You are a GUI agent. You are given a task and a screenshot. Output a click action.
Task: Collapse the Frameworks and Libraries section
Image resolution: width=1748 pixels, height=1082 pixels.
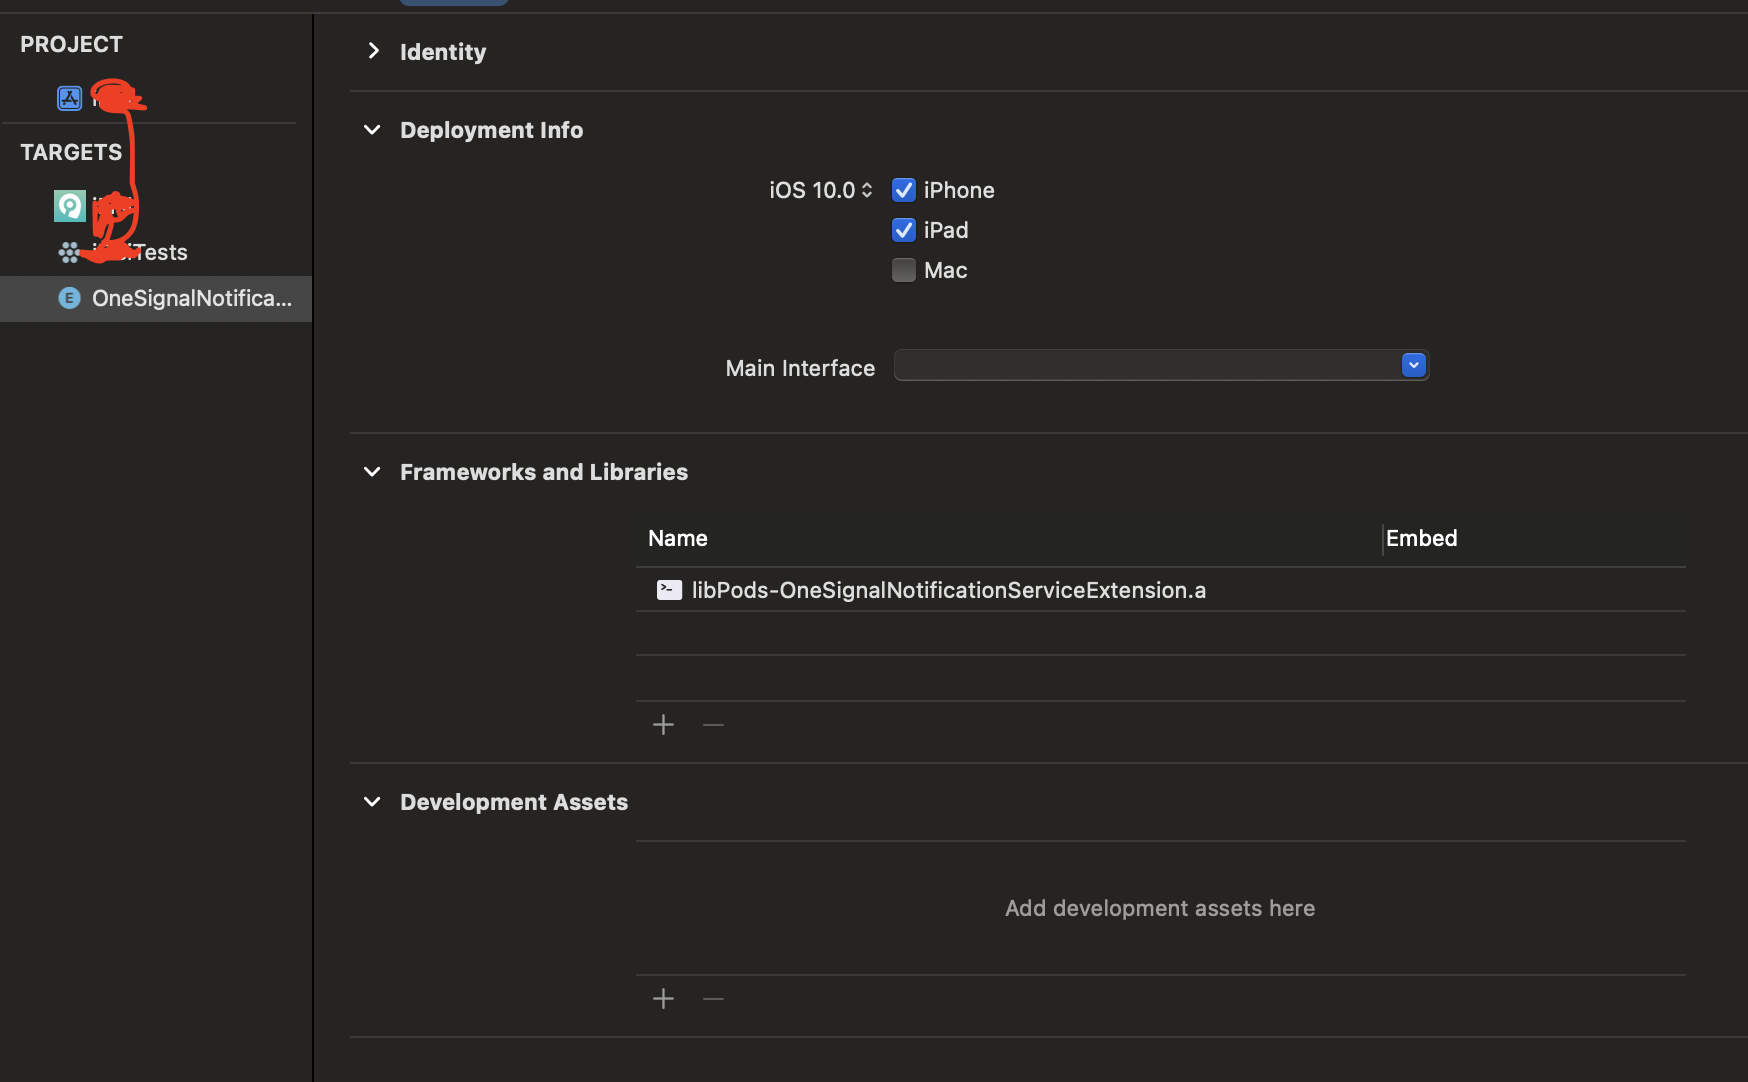point(372,472)
